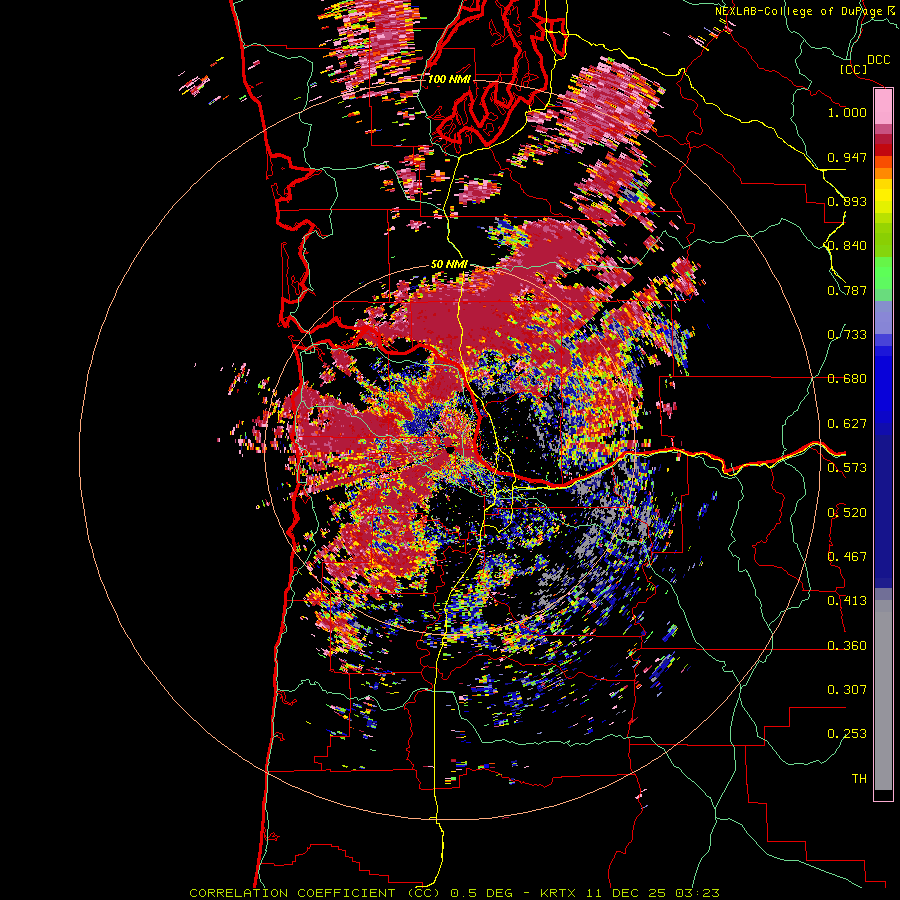Select the 0.840 color scale value
The width and height of the screenshot is (900, 900).
tap(847, 246)
